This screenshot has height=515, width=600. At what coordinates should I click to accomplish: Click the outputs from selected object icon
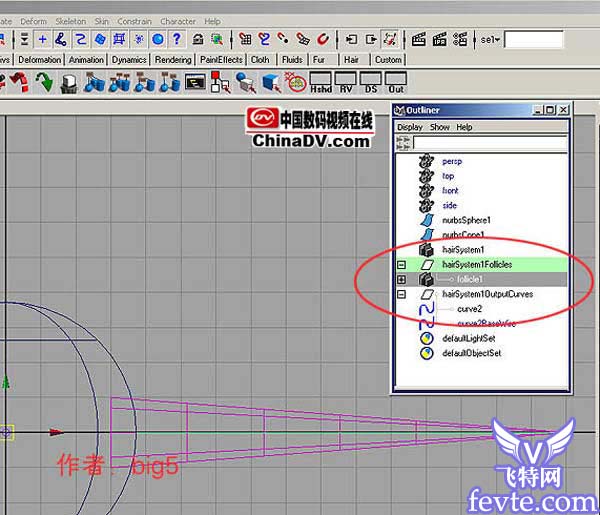(x=370, y=39)
